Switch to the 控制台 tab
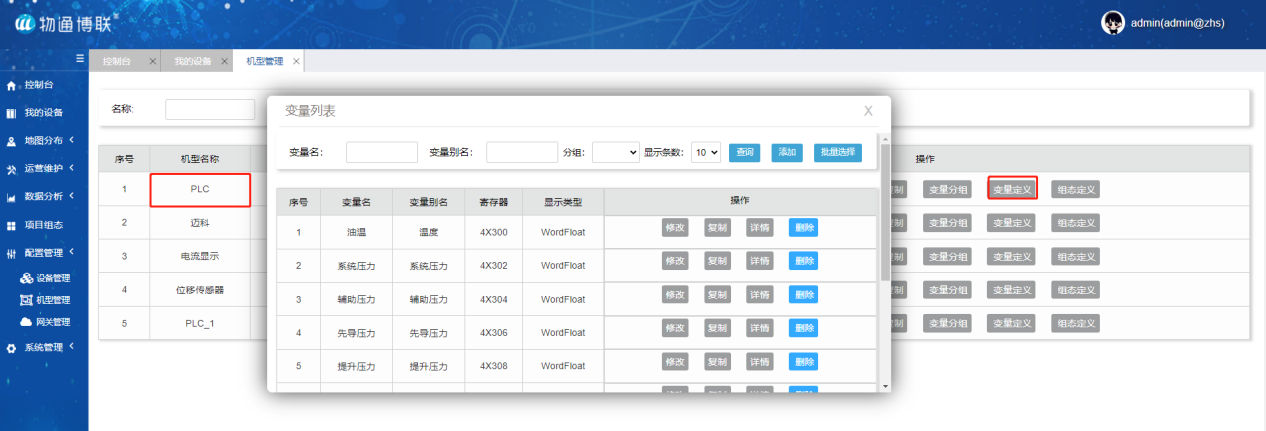This screenshot has width=1266, height=431. 118,61
